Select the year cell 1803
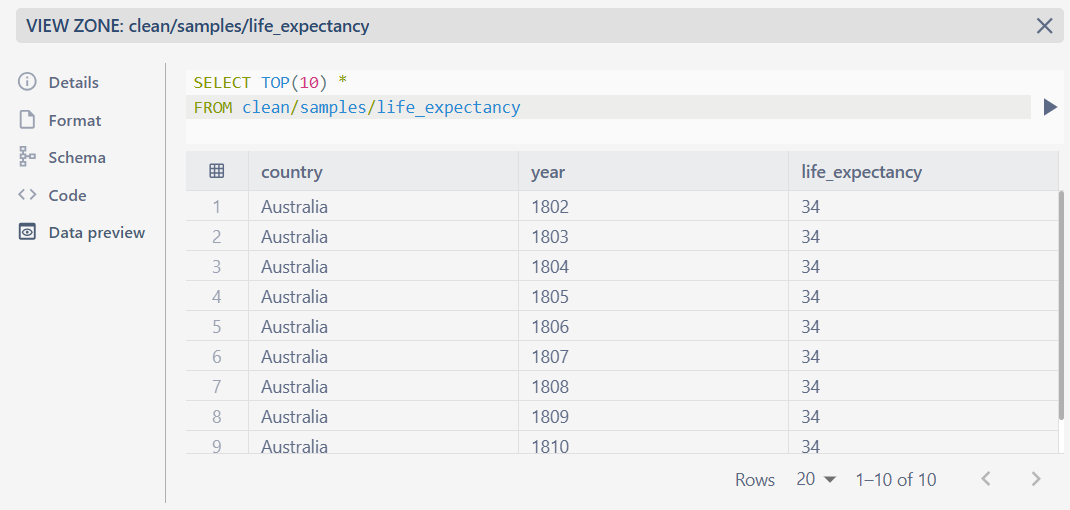Screen dimensions: 1070x510 [653, 237]
